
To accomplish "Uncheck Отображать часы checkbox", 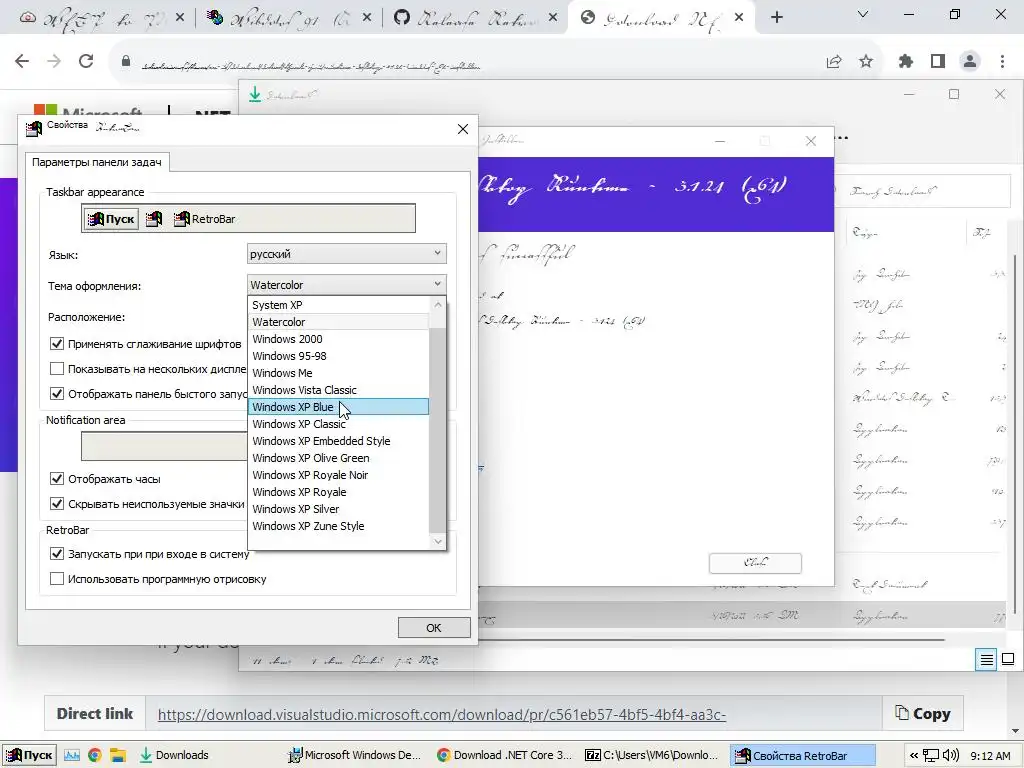I will tap(57, 479).
